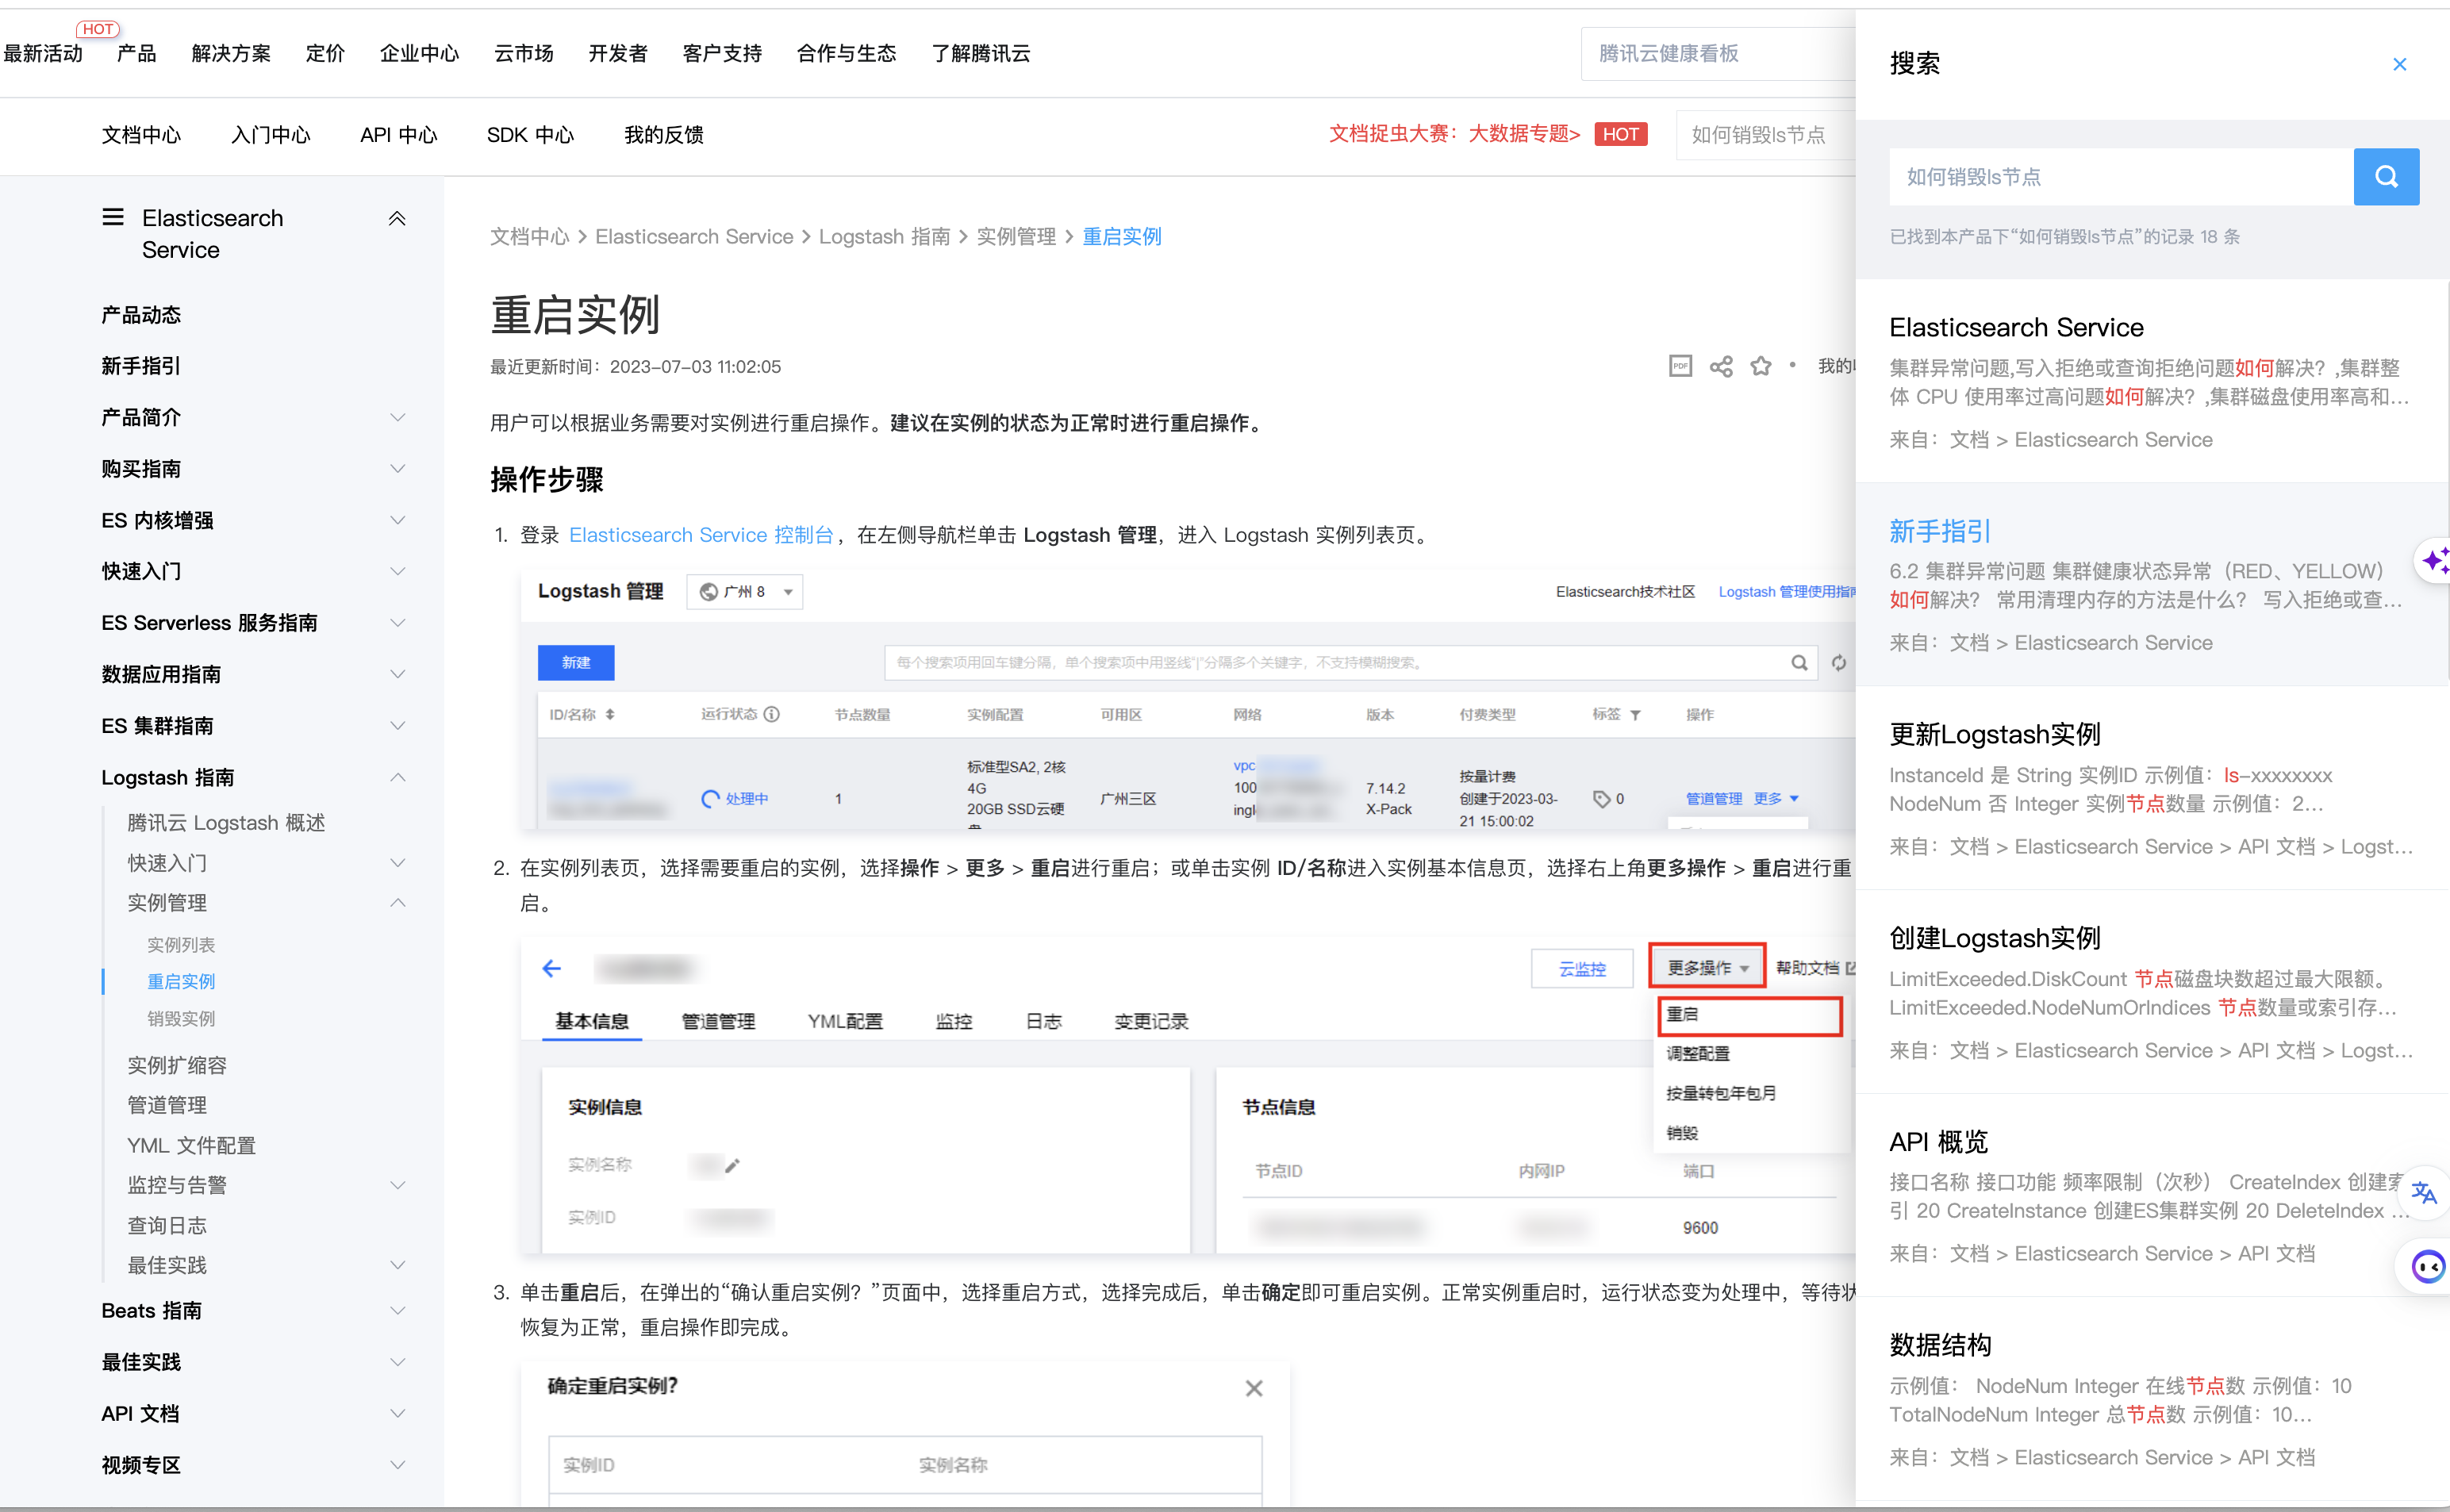
Task: Open the 实例扩缩容 sidebar page
Action: (x=177, y=1065)
